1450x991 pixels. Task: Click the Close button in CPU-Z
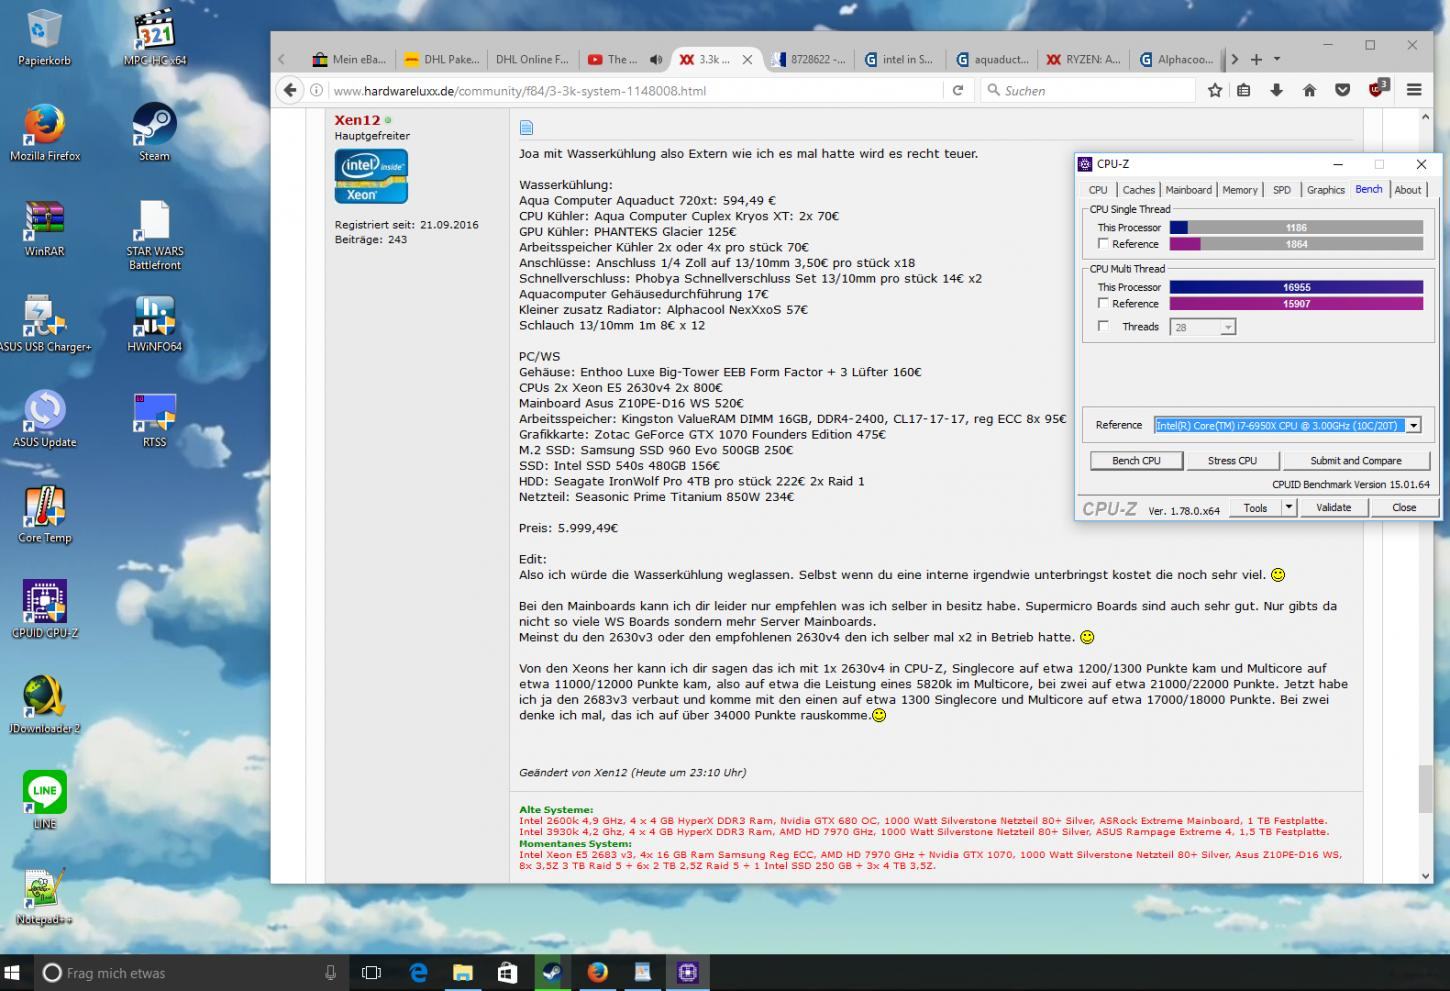point(1404,508)
